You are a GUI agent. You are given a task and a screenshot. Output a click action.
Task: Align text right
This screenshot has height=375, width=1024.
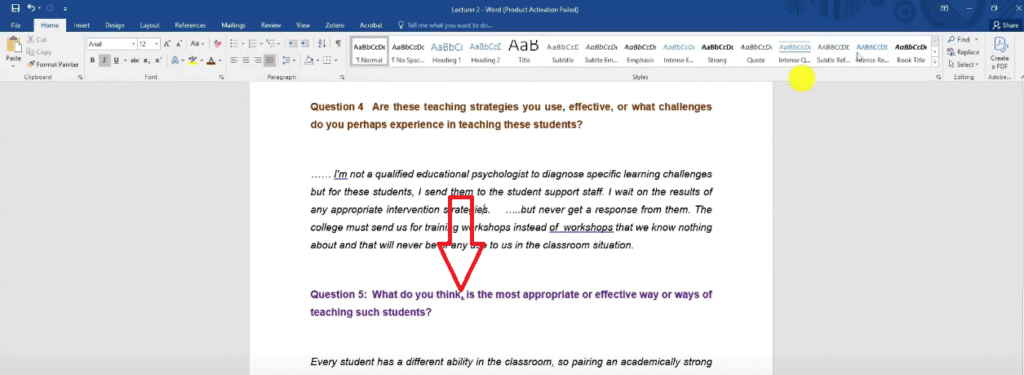click(x=259, y=60)
